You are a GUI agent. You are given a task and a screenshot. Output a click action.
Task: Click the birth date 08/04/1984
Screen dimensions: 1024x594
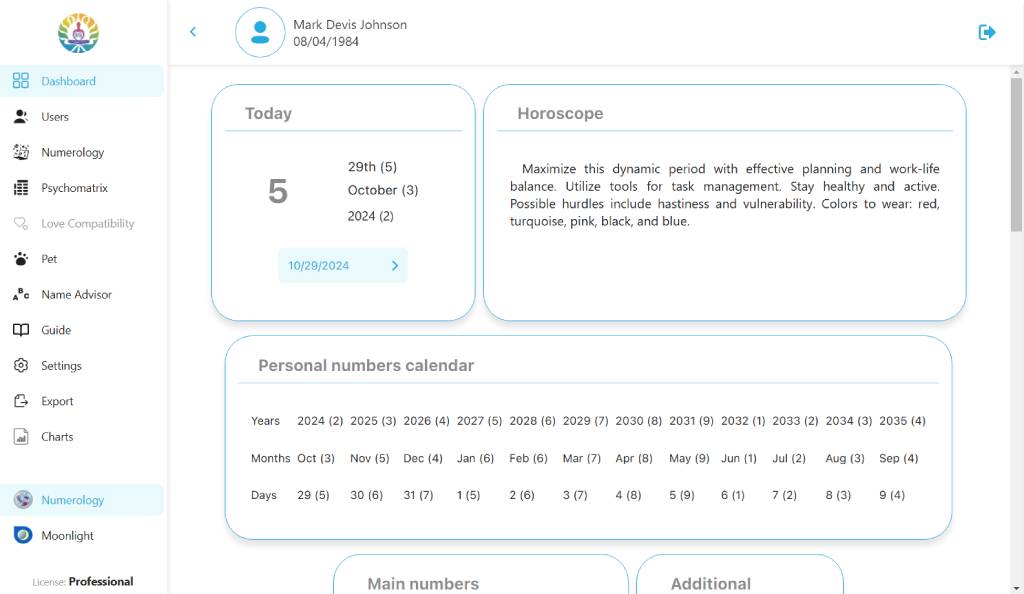click(326, 41)
